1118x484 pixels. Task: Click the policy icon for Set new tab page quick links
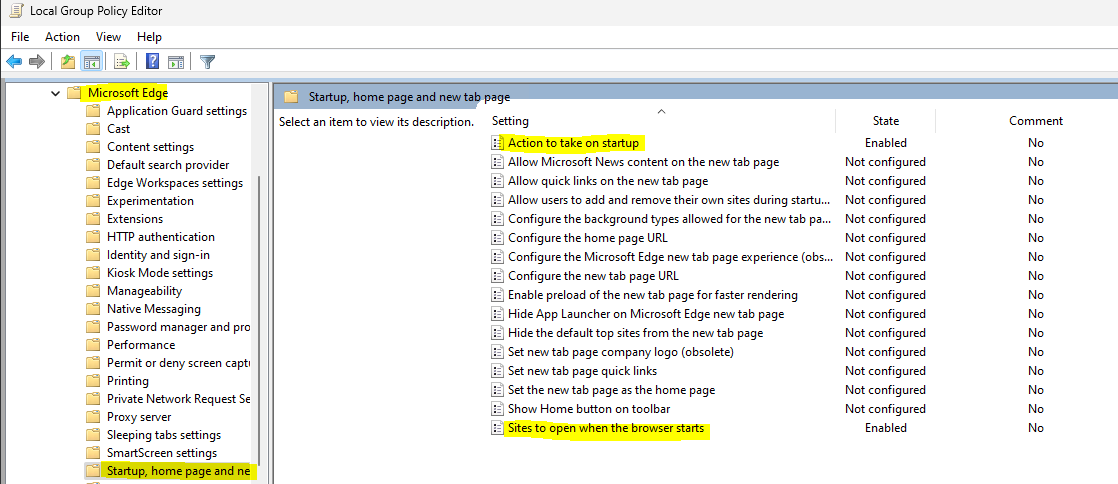click(x=498, y=371)
